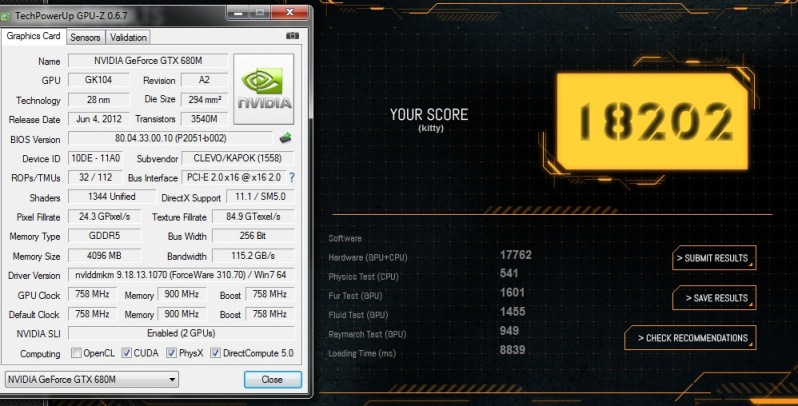
Task: Click the Default Clock field 758 MHz
Action: pyautogui.click(x=92, y=314)
